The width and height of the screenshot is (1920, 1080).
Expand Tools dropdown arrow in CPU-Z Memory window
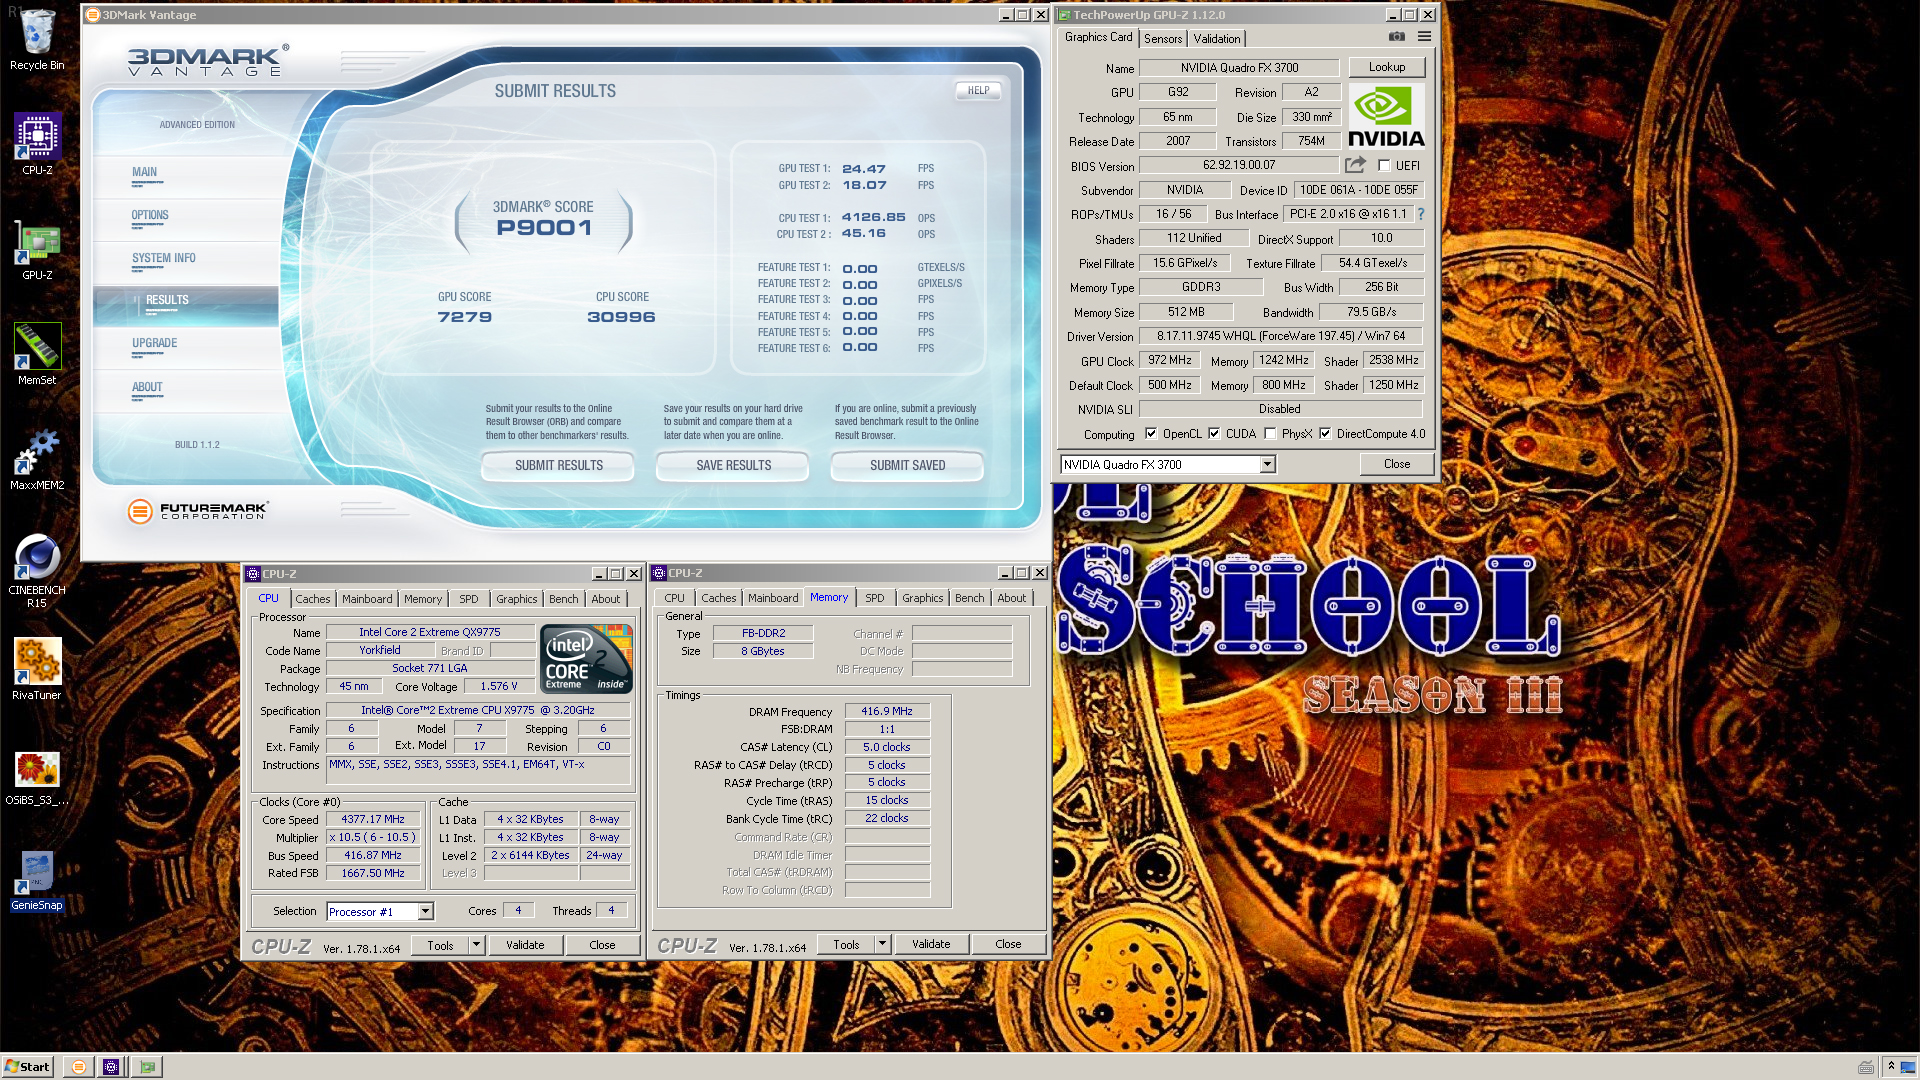tap(882, 944)
